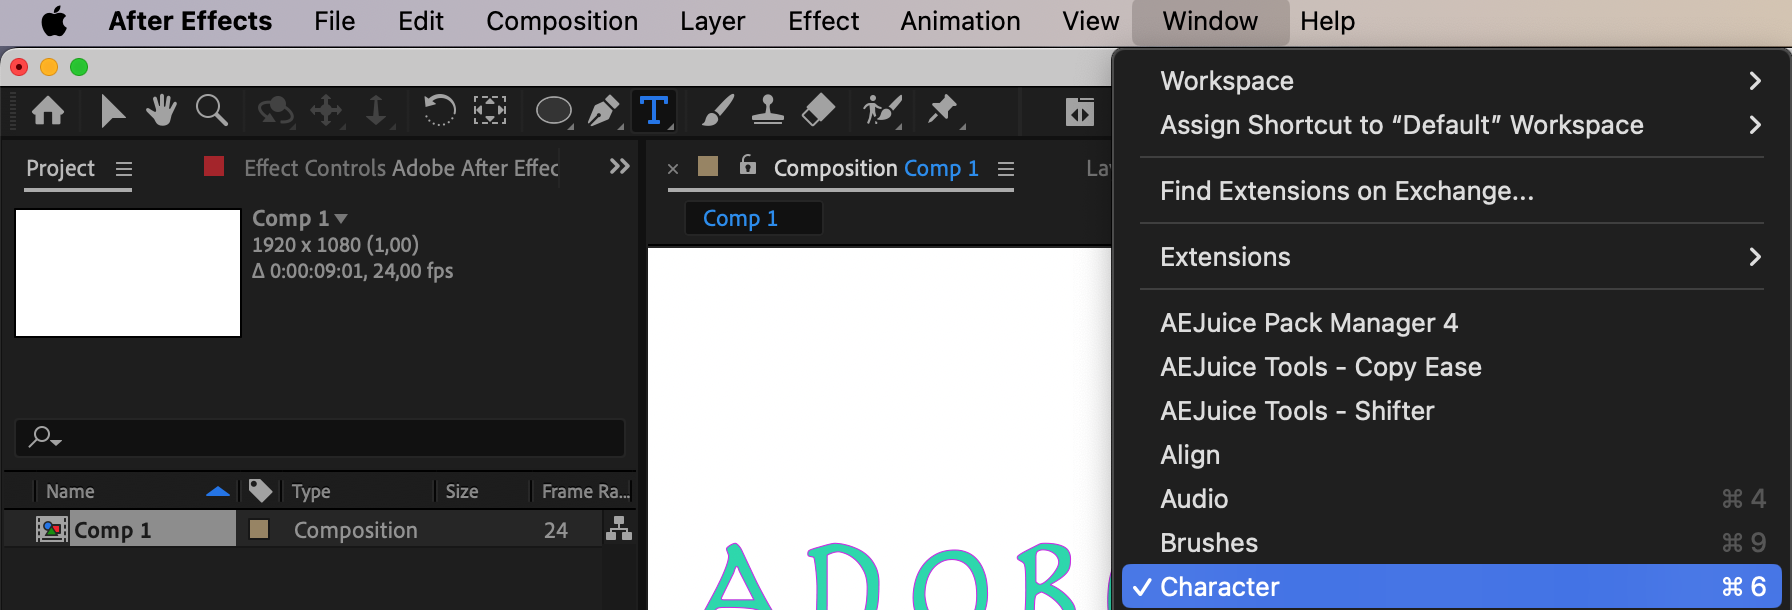
Task: Sort by the Name column header
Action: [x=70, y=491]
